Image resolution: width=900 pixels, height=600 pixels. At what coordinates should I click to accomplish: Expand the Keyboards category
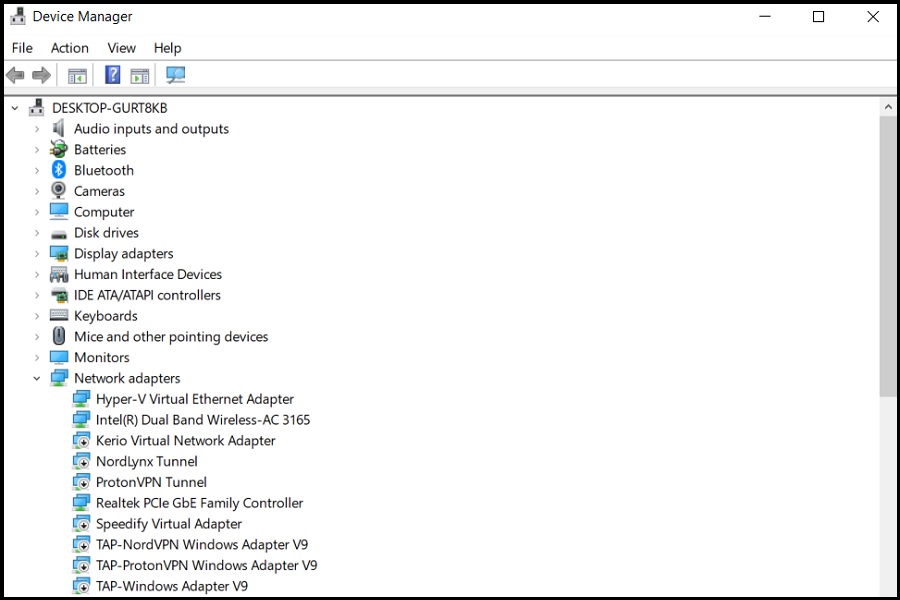[x=38, y=315]
